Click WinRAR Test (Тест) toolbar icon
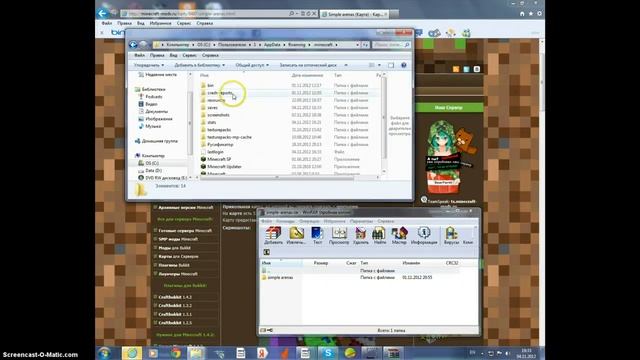640x360 pixels. pos(317,236)
